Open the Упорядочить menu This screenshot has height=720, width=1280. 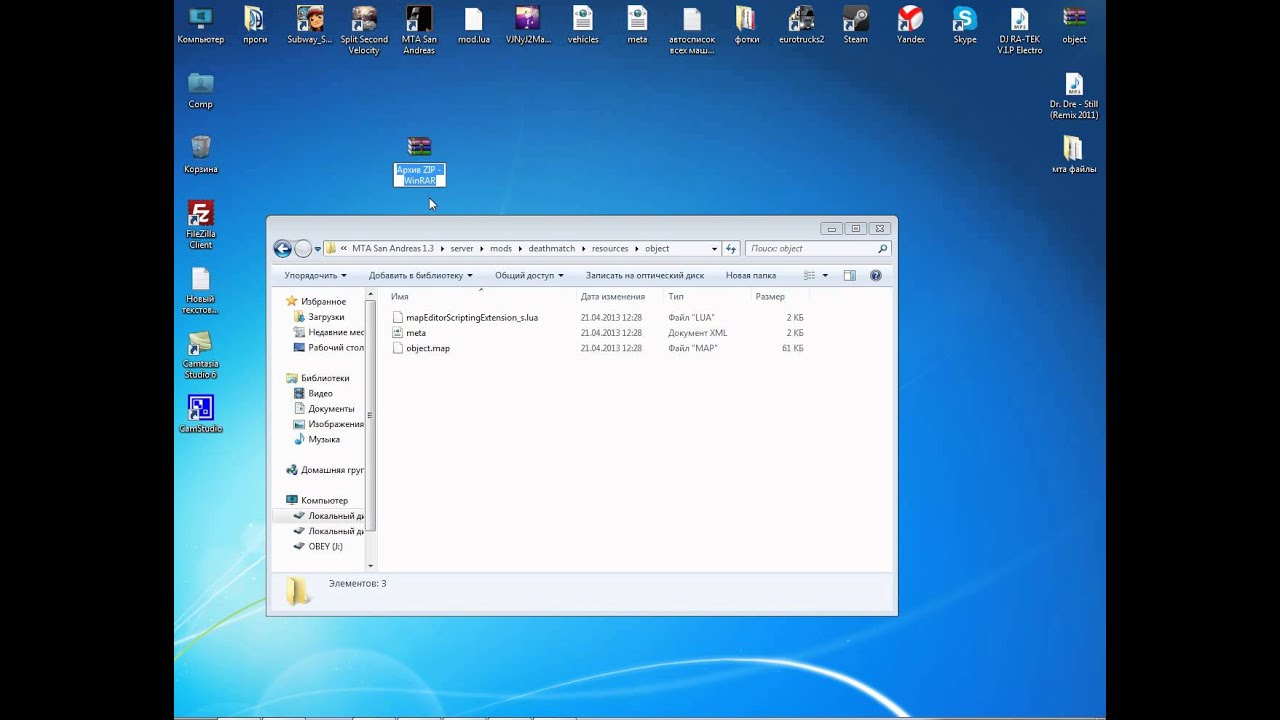tap(315, 275)
